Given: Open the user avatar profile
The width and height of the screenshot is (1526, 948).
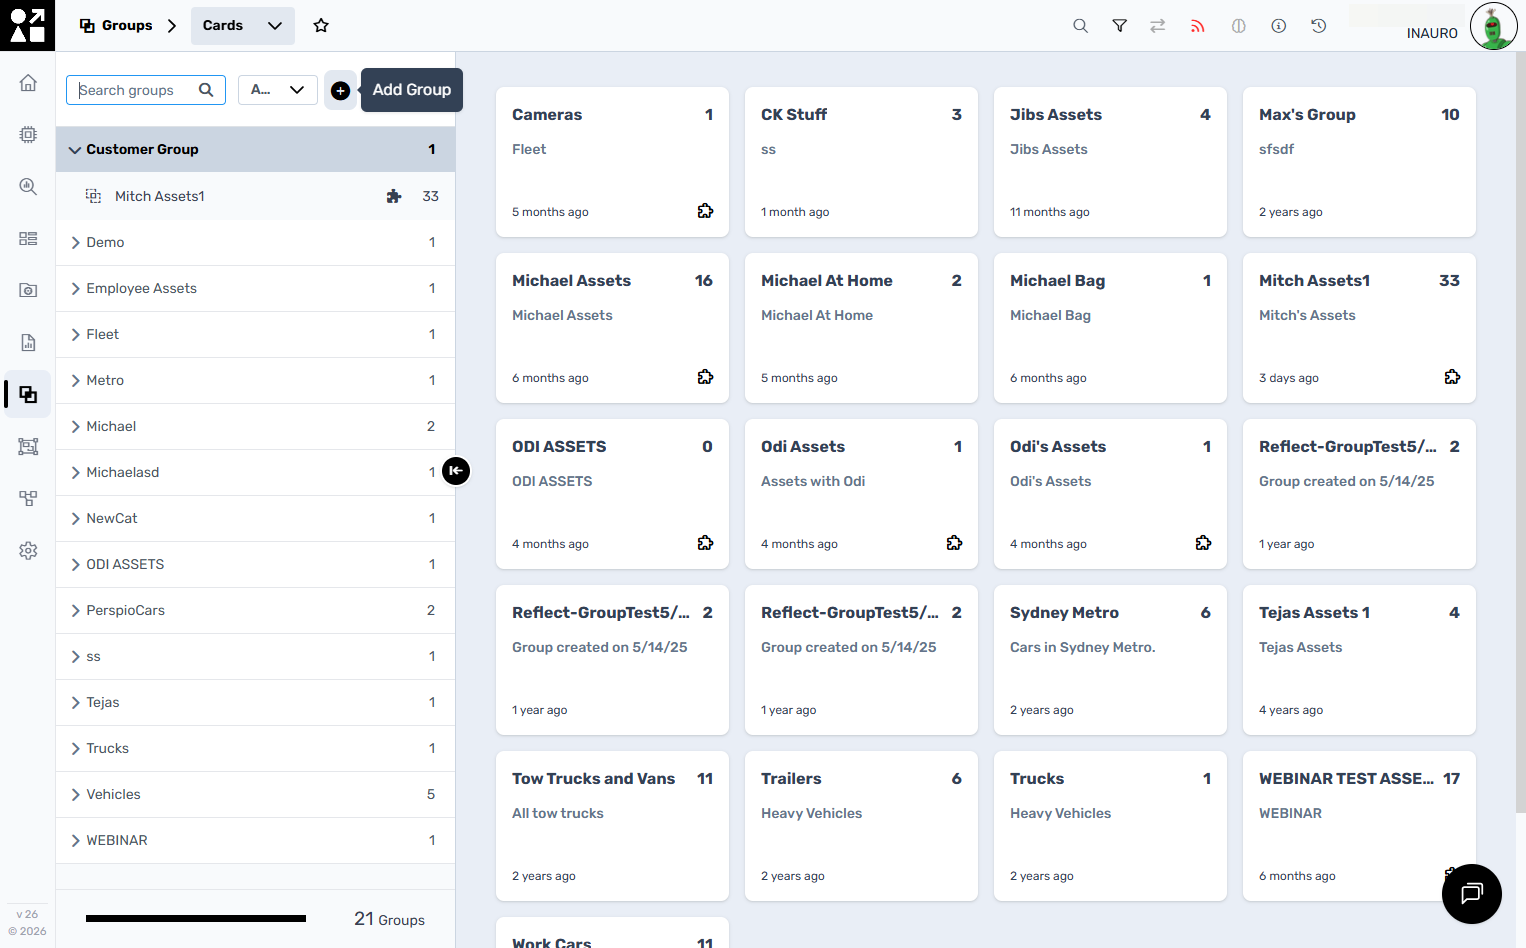Looking at the screenshot, I should click(1494, 26).
